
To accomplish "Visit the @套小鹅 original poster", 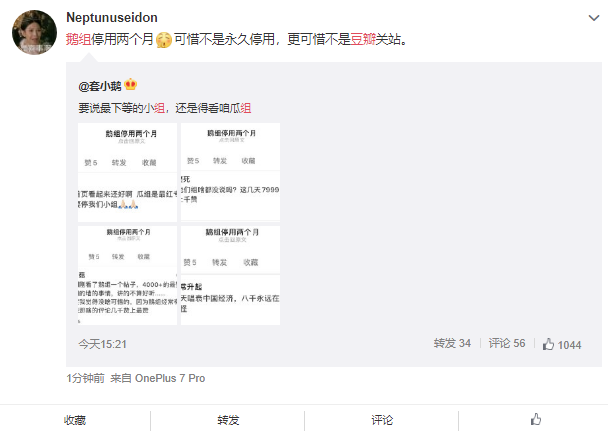I will point(100,86).
